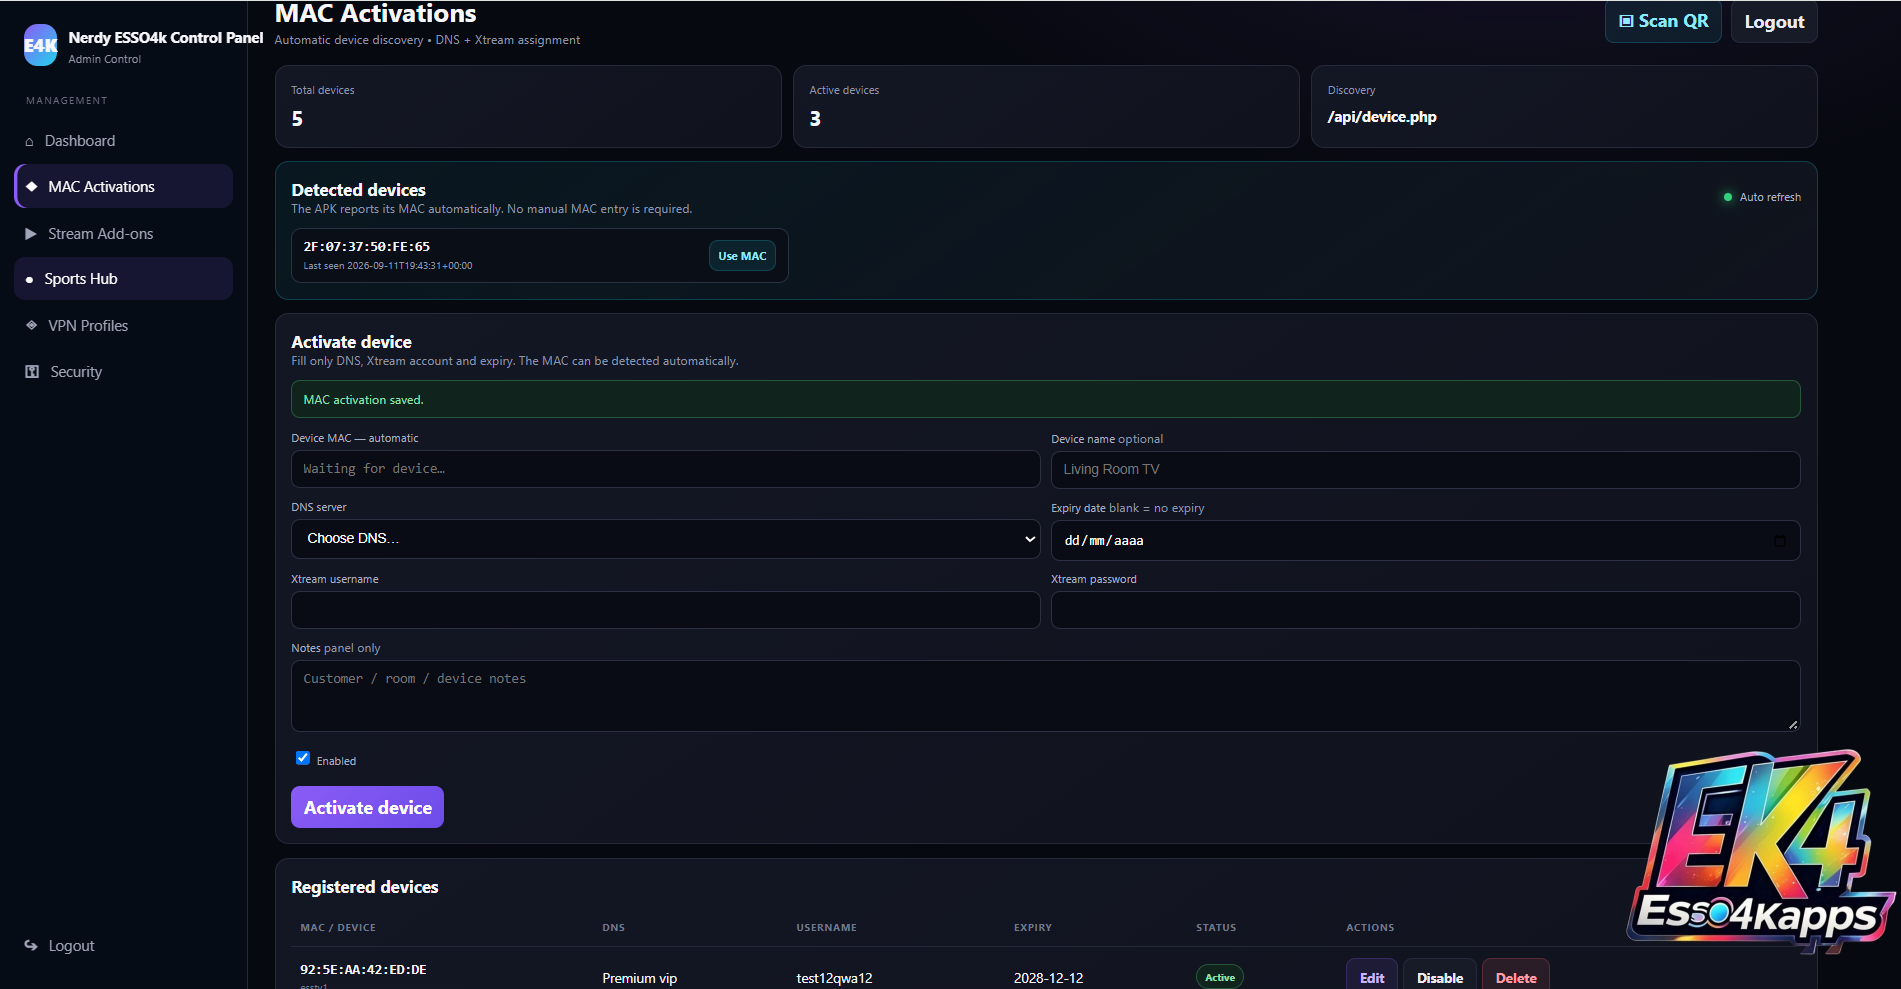The height and width of the screenshot is (989, 1901).
Task: Open the Choose DNS dropdown
Action: click(x=666, y=539)
